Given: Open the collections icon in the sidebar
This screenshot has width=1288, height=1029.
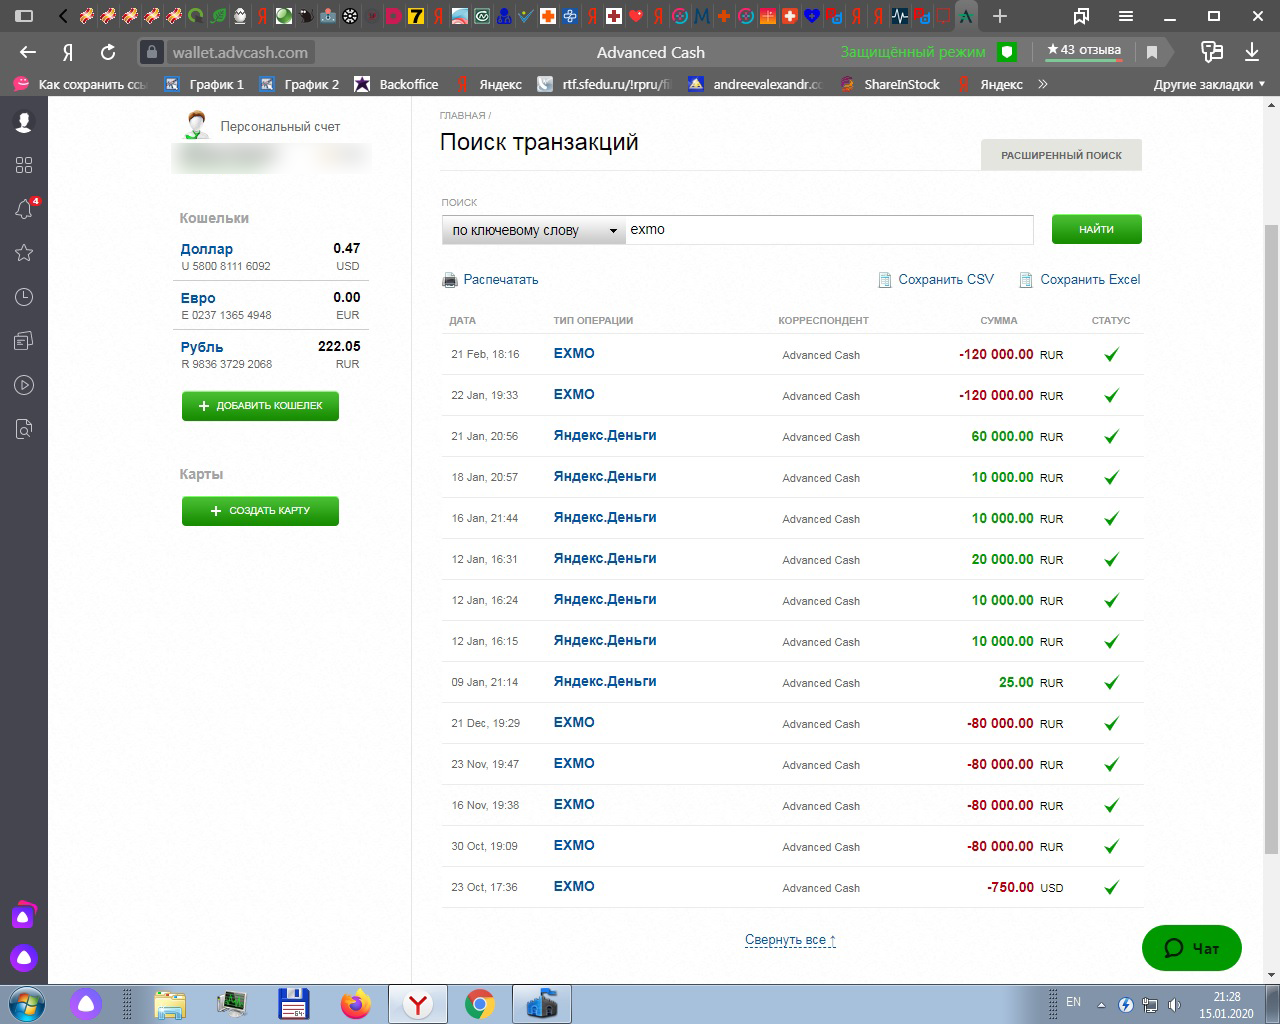Looking at the screenshot, I should coord(24,341).
